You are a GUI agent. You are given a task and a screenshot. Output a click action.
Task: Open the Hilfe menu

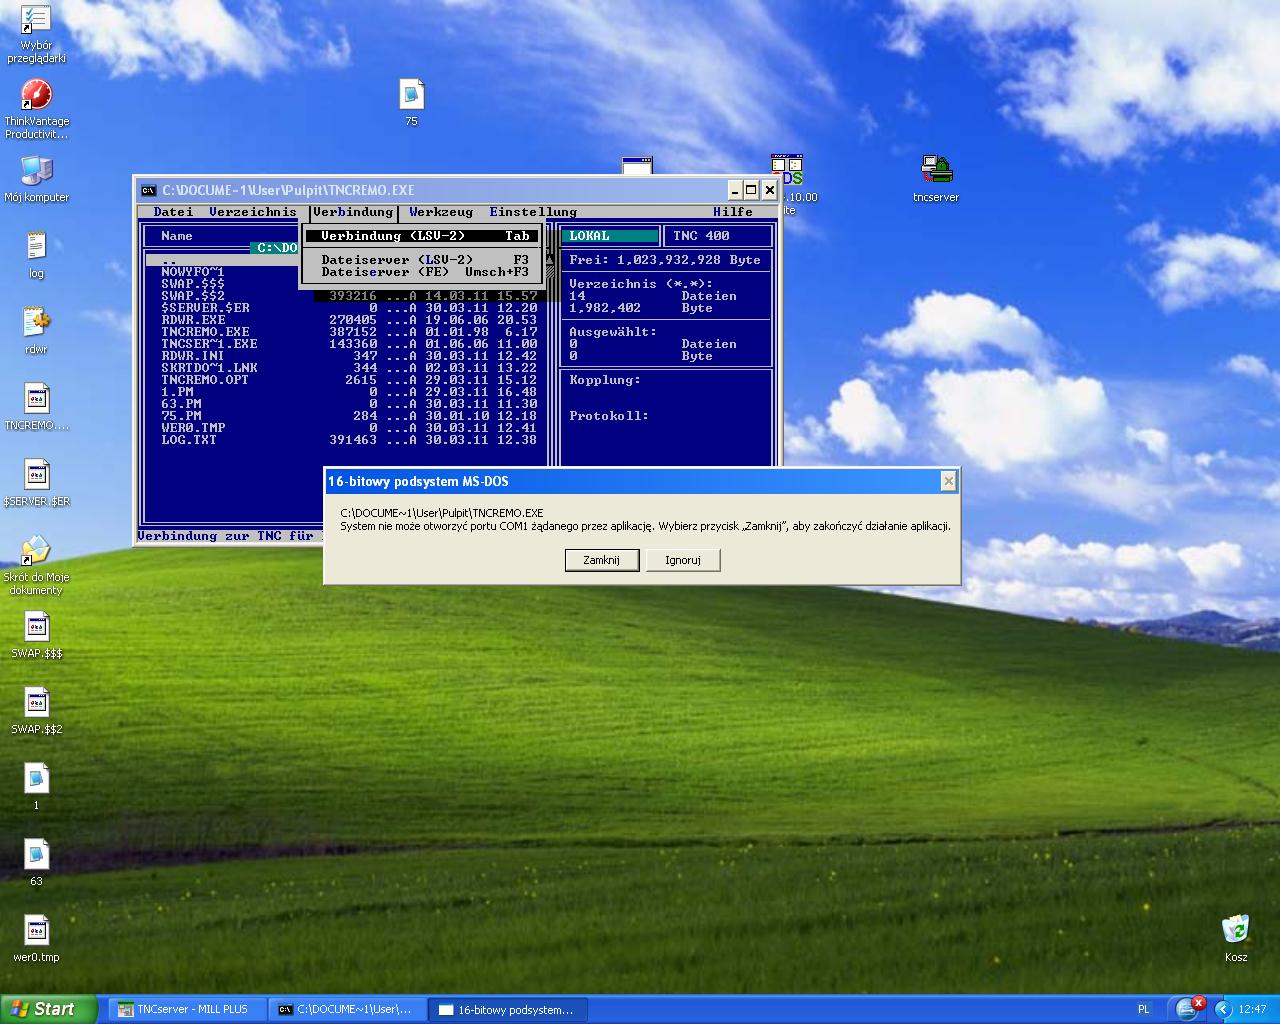(733, 212)
